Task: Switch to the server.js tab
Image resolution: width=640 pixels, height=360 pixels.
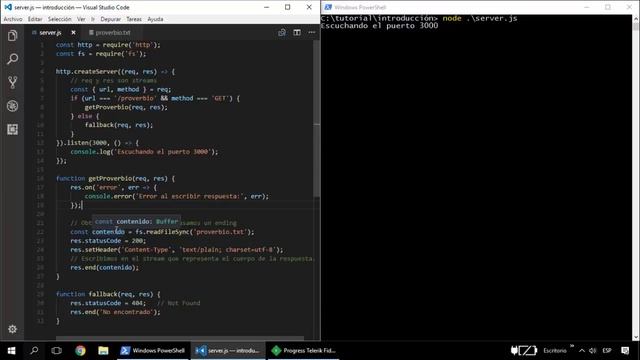Action: click(50, 32)
